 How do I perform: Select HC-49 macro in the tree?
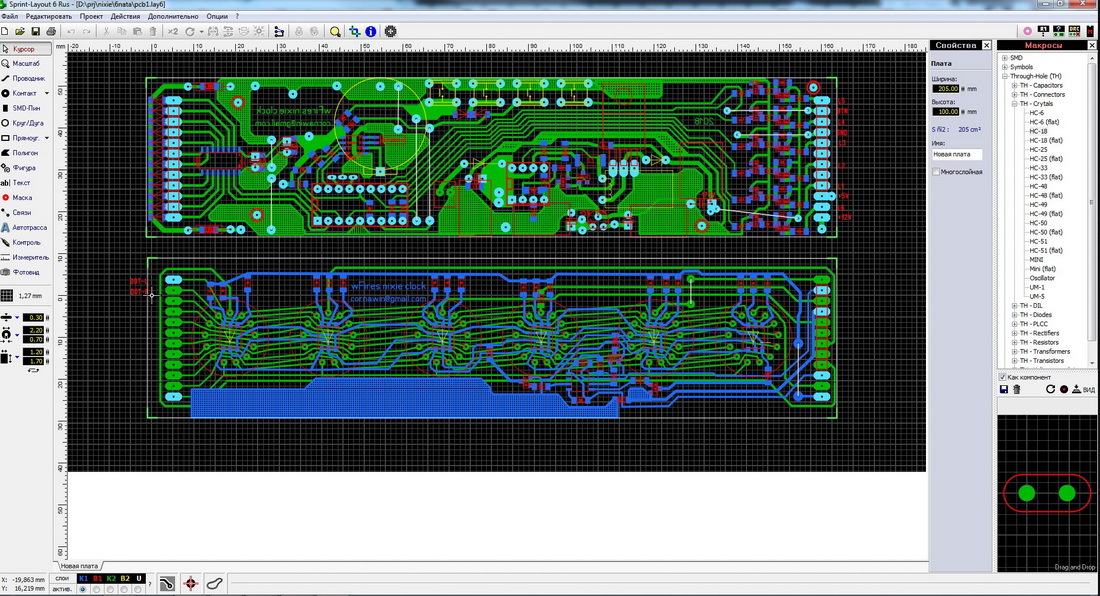click(1038, 205)
